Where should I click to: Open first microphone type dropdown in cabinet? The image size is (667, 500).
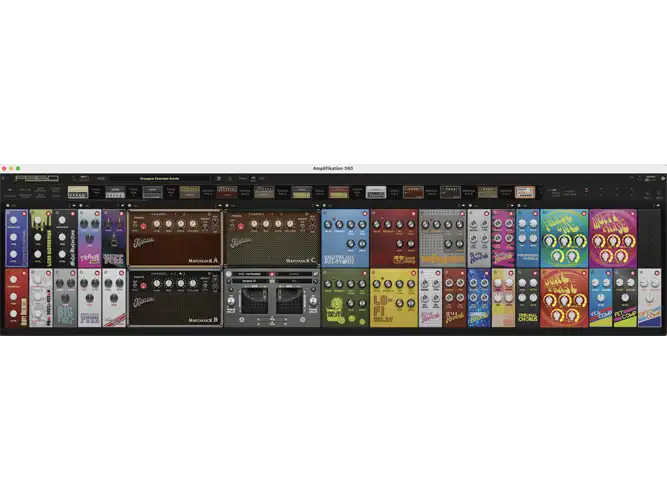tap(250, 274)
